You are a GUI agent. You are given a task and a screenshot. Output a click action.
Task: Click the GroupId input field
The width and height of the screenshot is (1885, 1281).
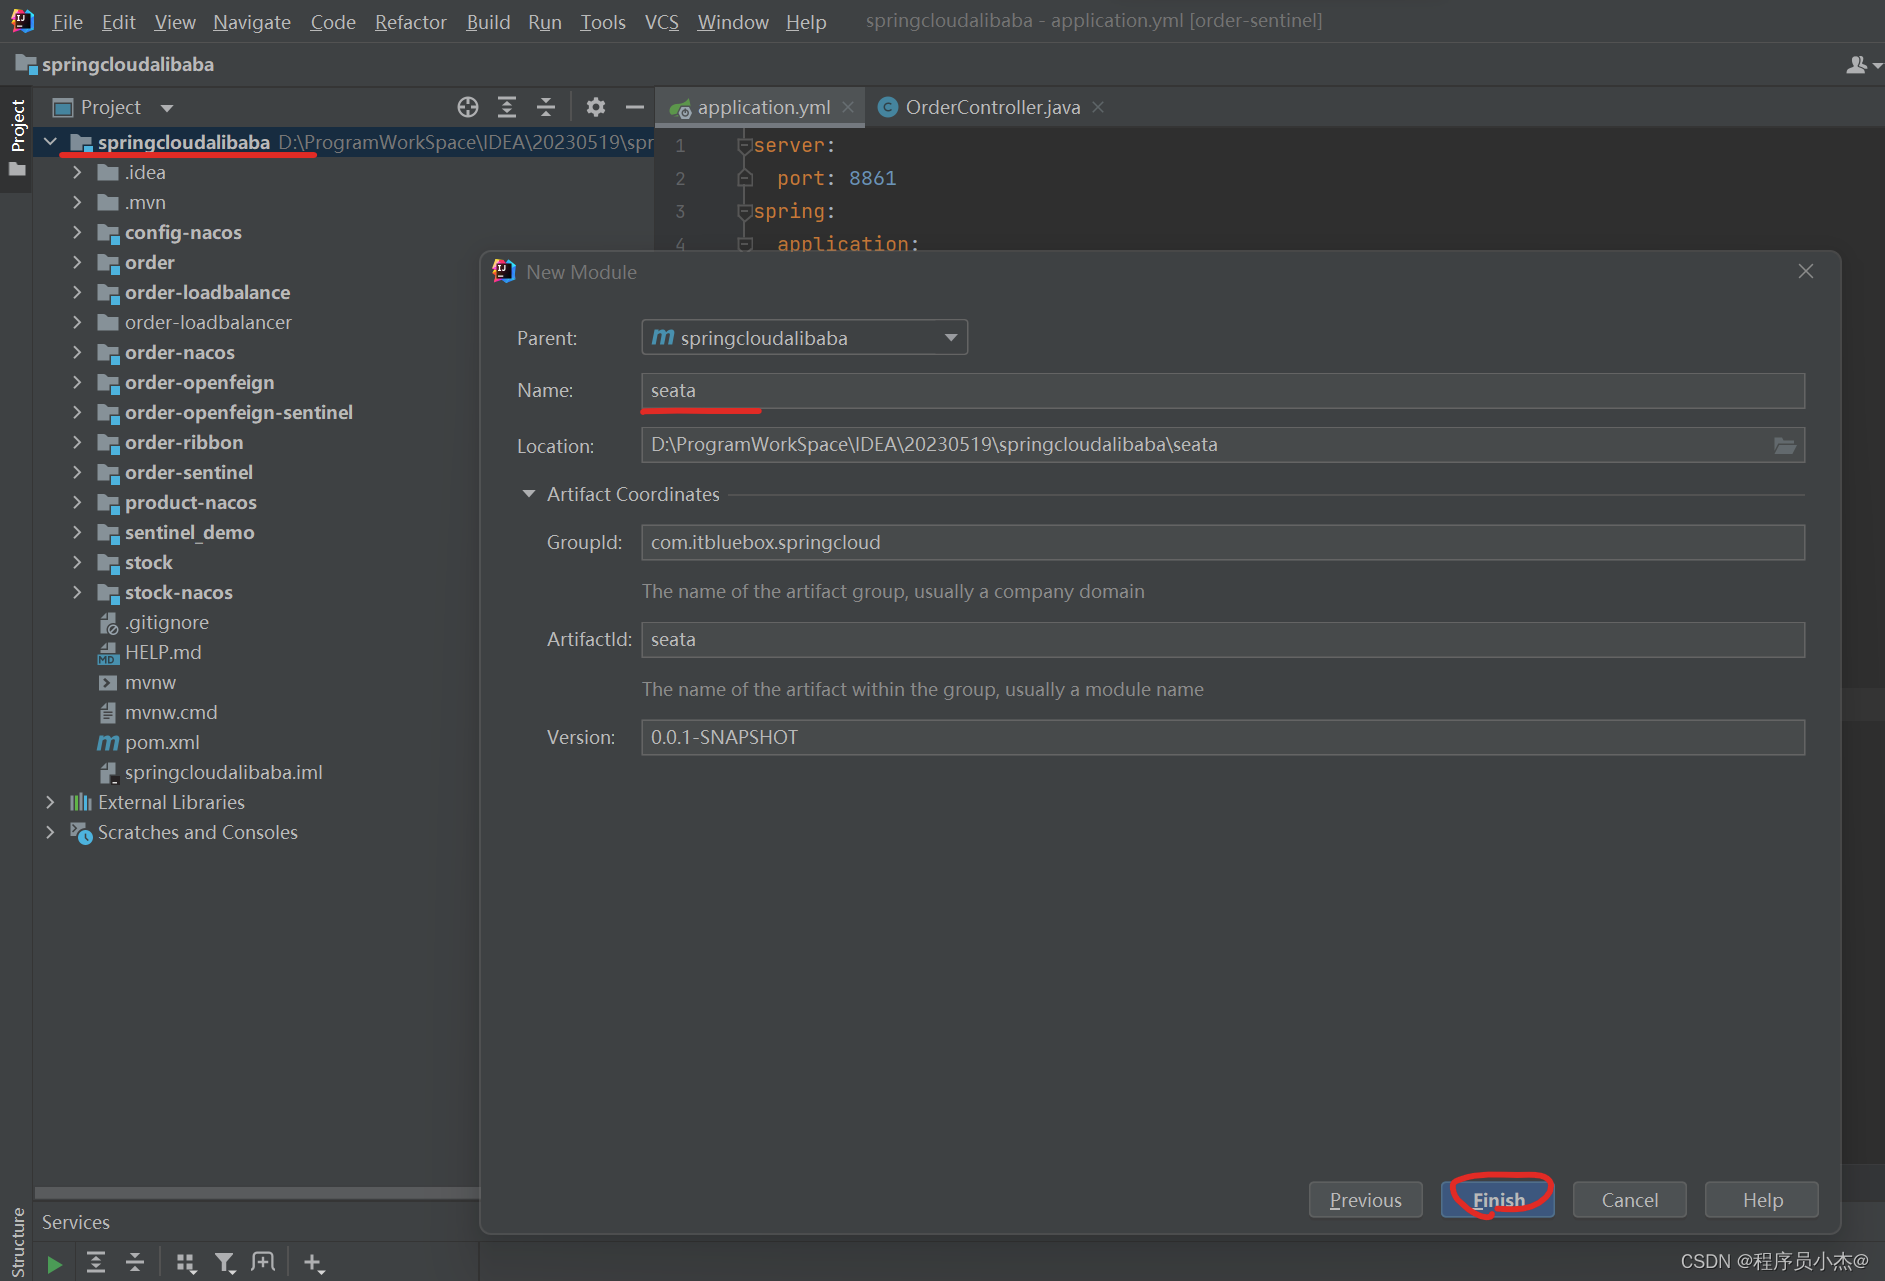(x=1222, y=542)
